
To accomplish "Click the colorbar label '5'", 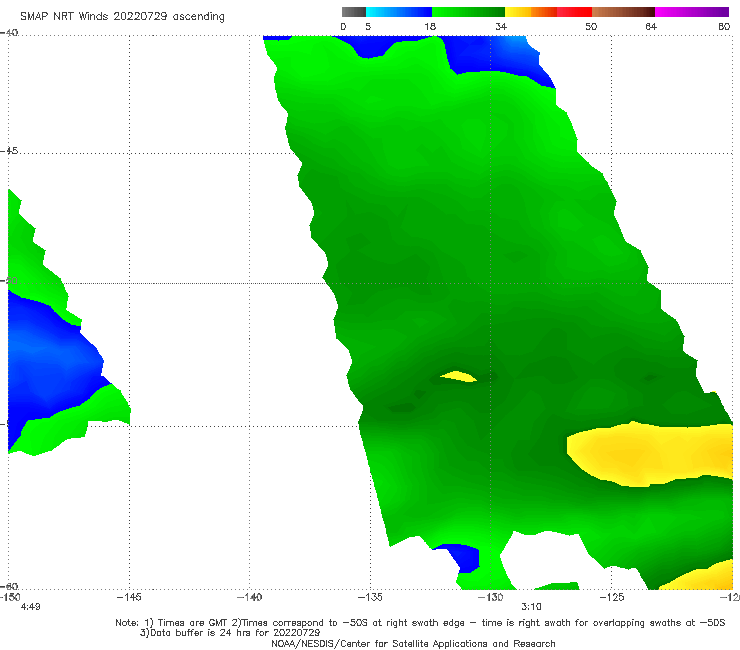I will pos(368,27).
